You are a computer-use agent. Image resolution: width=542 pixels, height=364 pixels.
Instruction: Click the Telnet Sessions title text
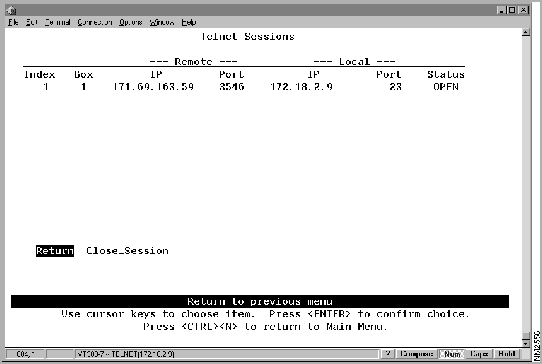[248, 37]
